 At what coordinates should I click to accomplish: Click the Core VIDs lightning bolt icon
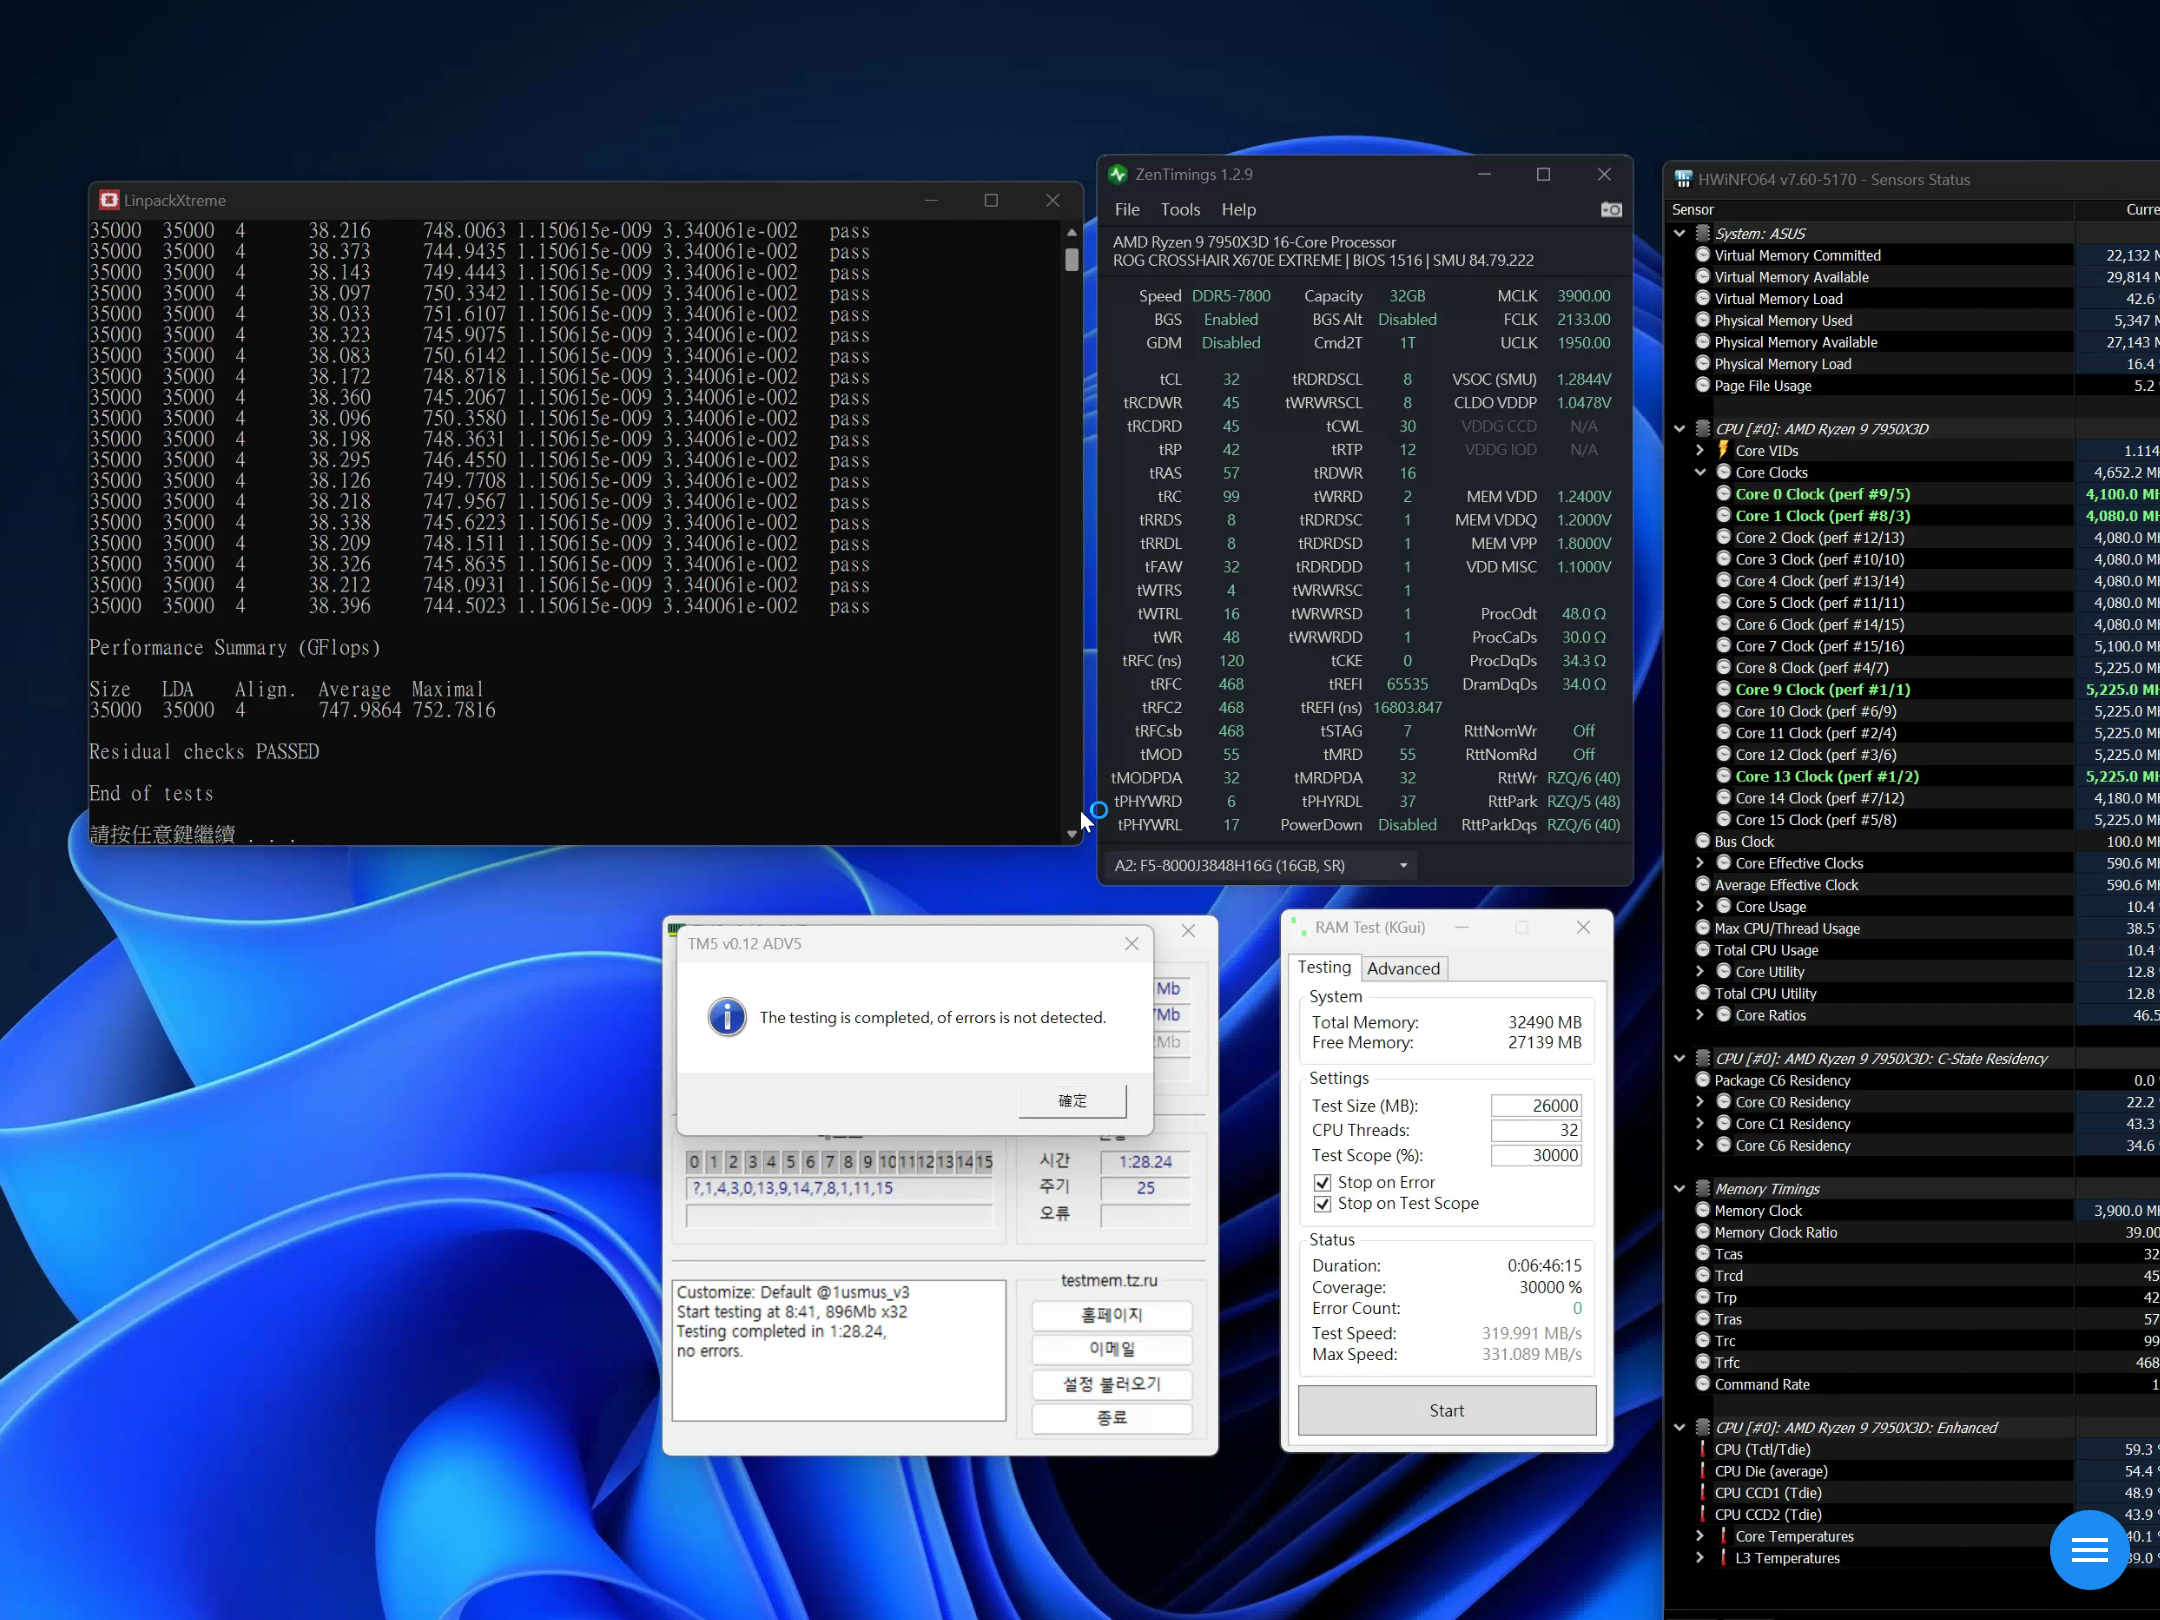pyautogui.click(x=1724, y=450)
